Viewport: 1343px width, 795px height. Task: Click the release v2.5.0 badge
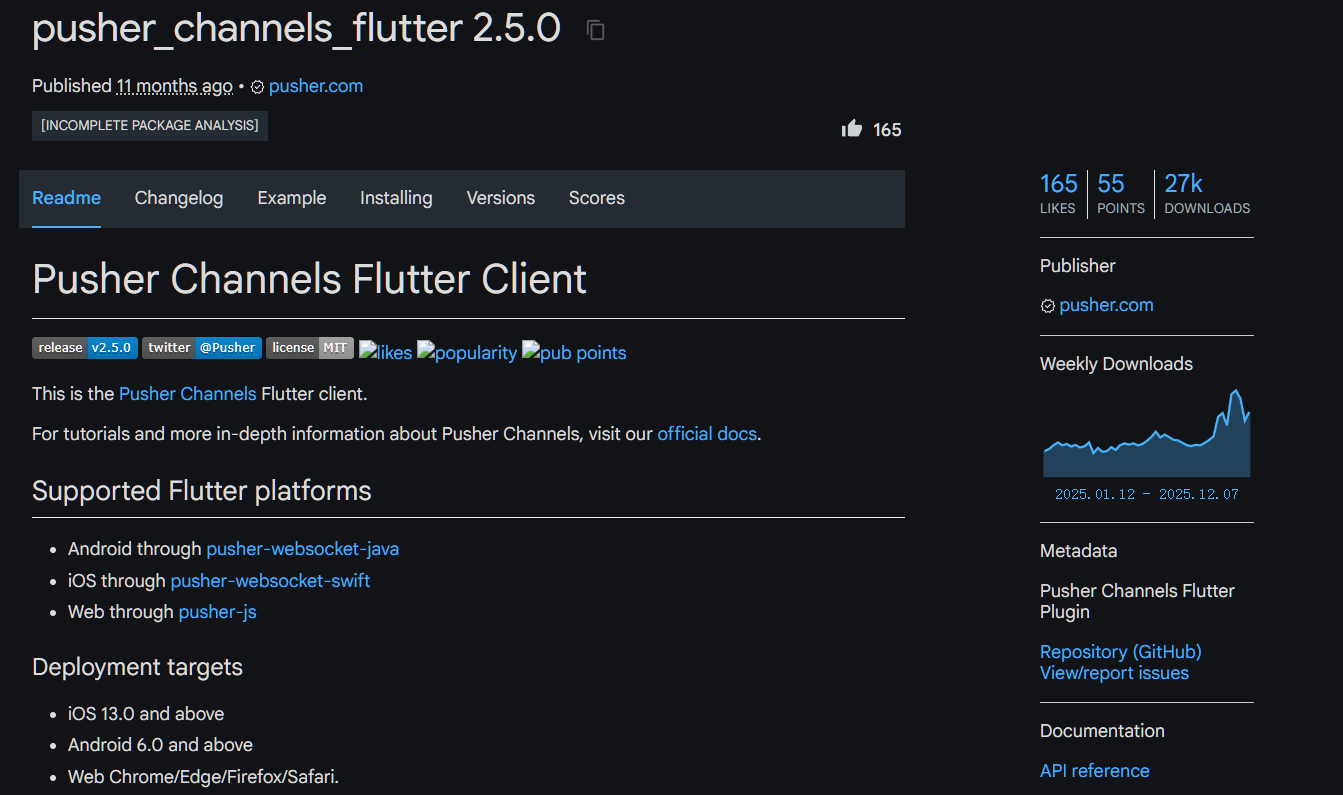click(85, 348)
